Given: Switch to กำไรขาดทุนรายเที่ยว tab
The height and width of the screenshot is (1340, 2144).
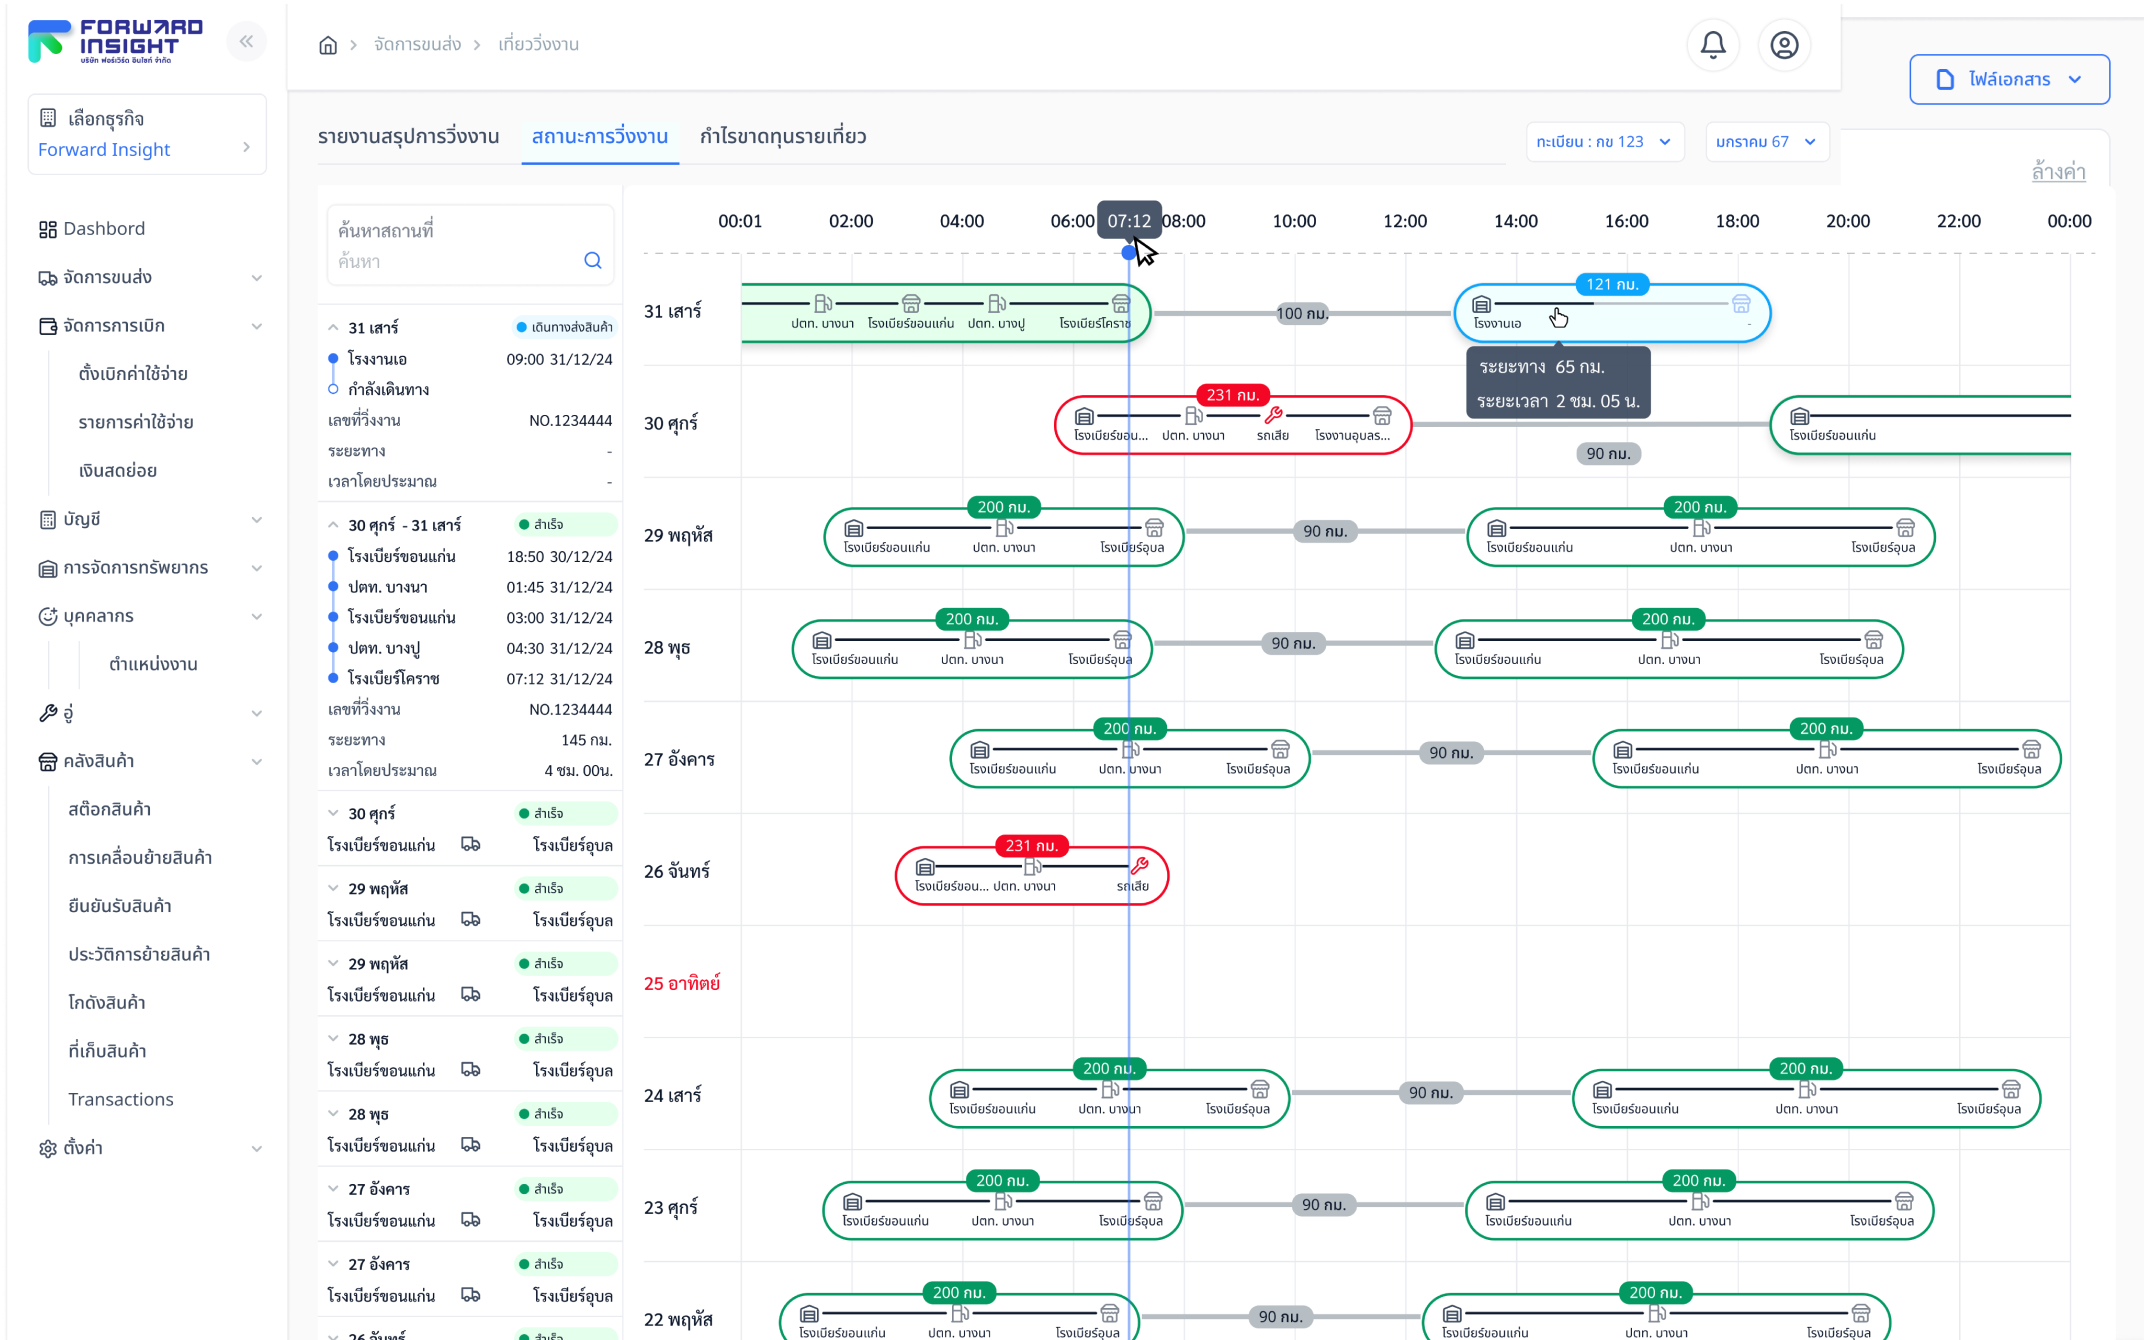Looking at the screenshot, I should [783, 137].
